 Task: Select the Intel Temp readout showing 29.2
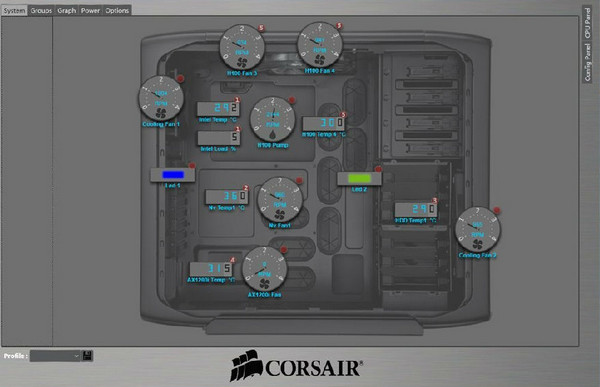point(218,109)
